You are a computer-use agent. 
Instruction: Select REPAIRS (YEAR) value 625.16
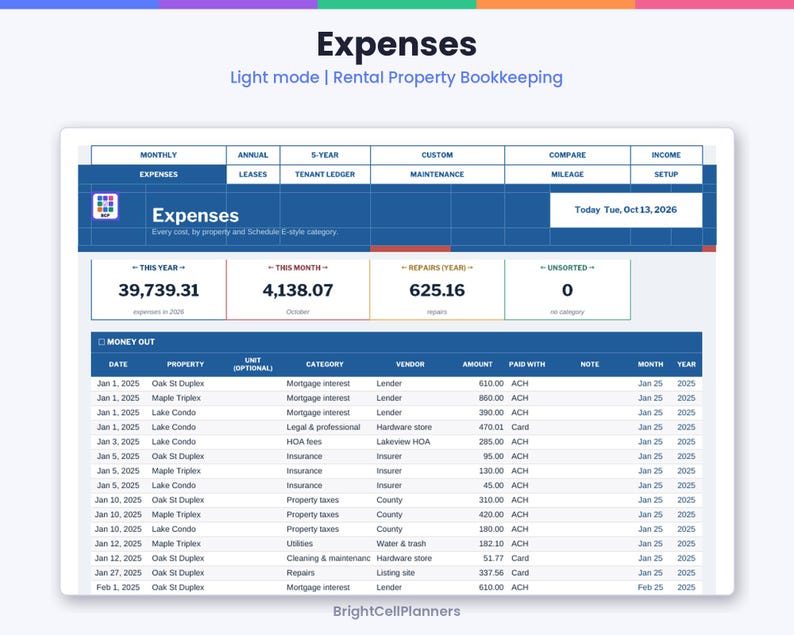pos(437,290)
